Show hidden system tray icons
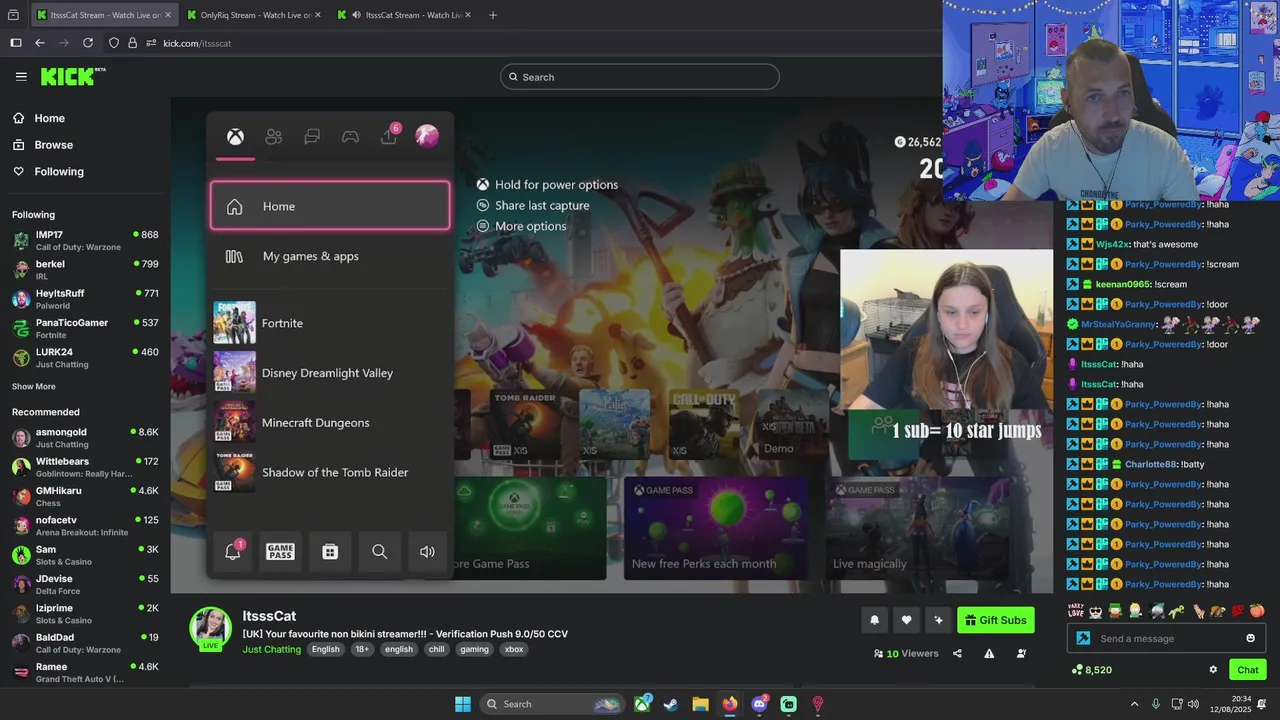 click(1134, 704)
